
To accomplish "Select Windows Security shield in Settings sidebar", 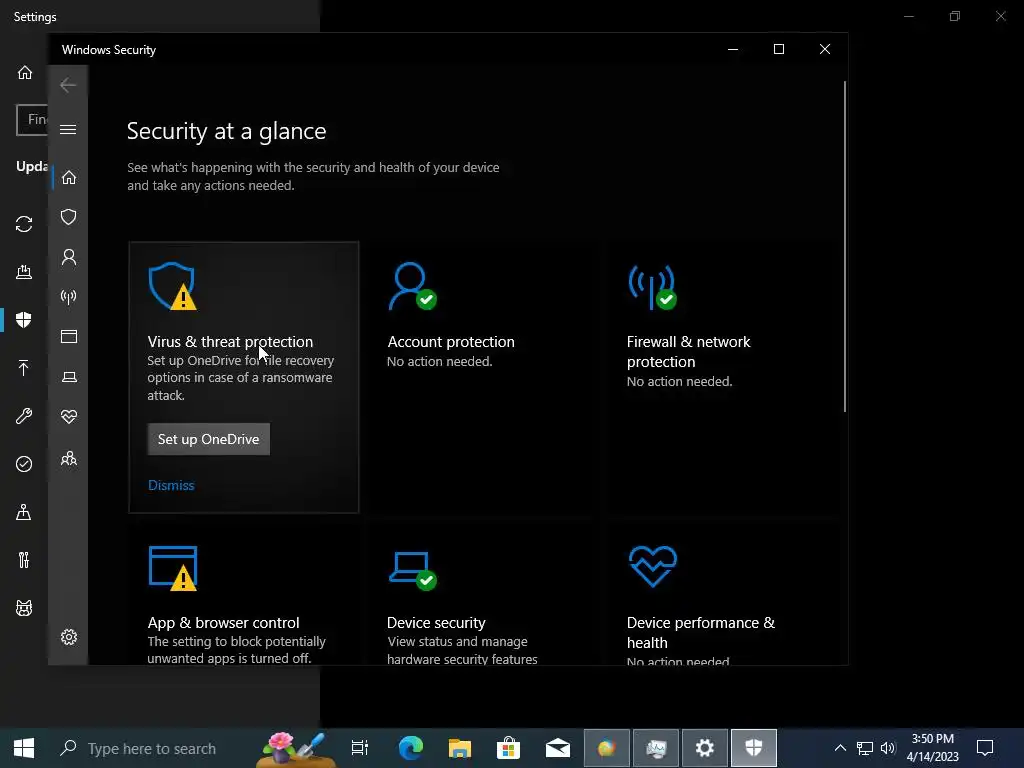I will tap(24, 319).
